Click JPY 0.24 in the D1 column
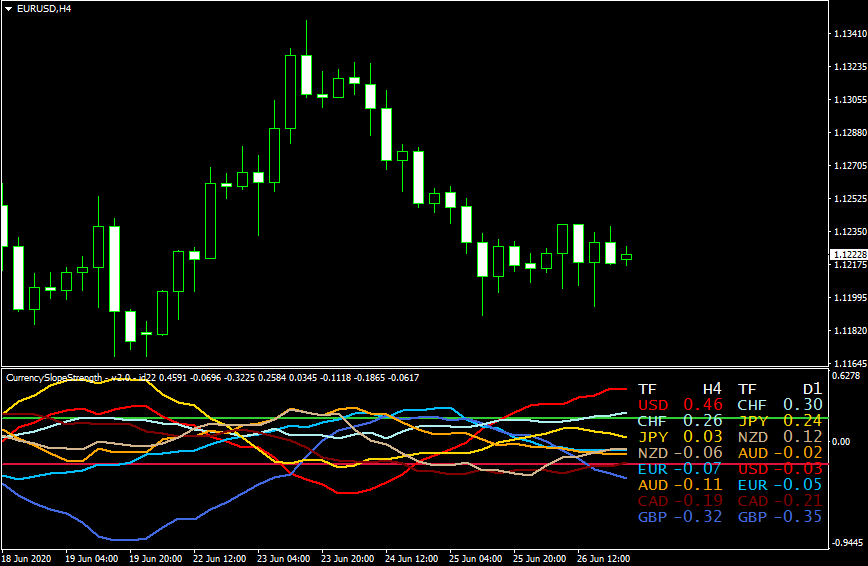The image size is (868, 566). click(x=779, y=421)
